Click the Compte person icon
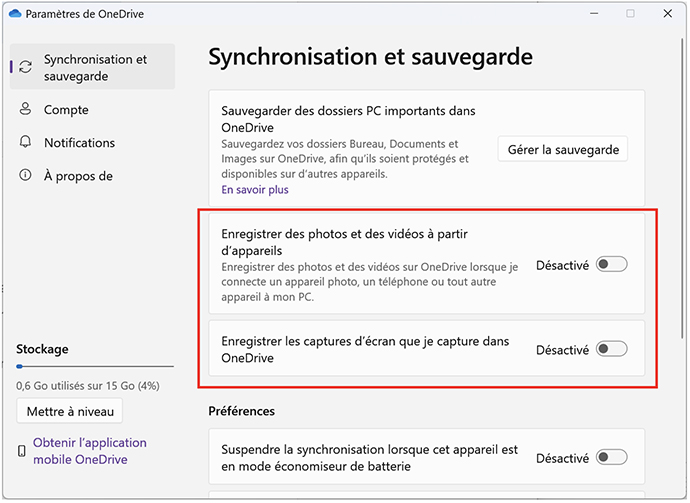This screenshot has width=690, height=503. click(x=25, y=110)
